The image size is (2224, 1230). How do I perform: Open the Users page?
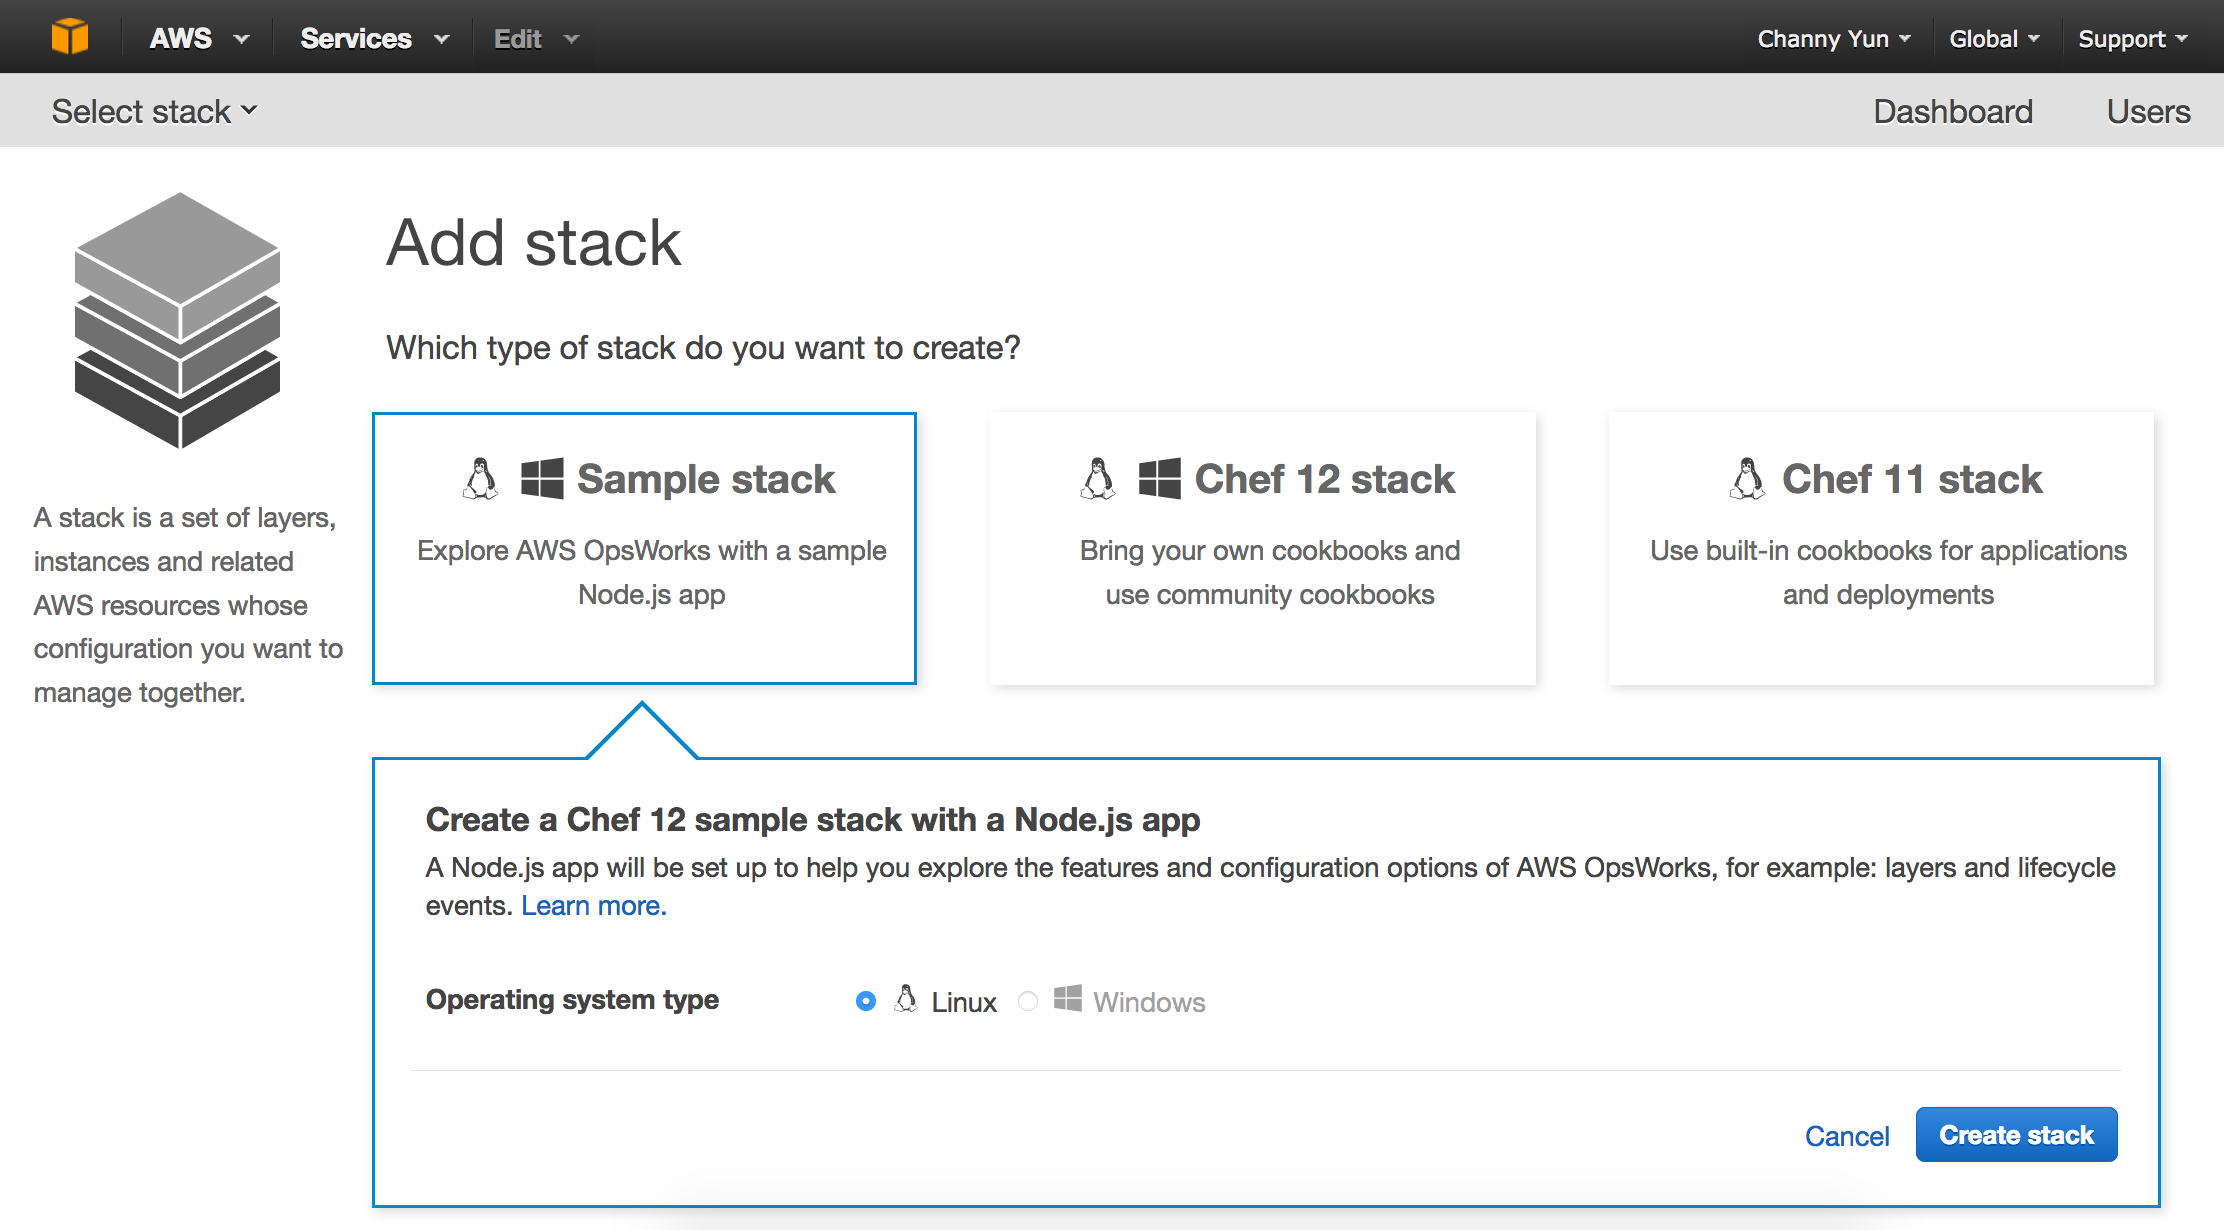[x=2148, y=111]
